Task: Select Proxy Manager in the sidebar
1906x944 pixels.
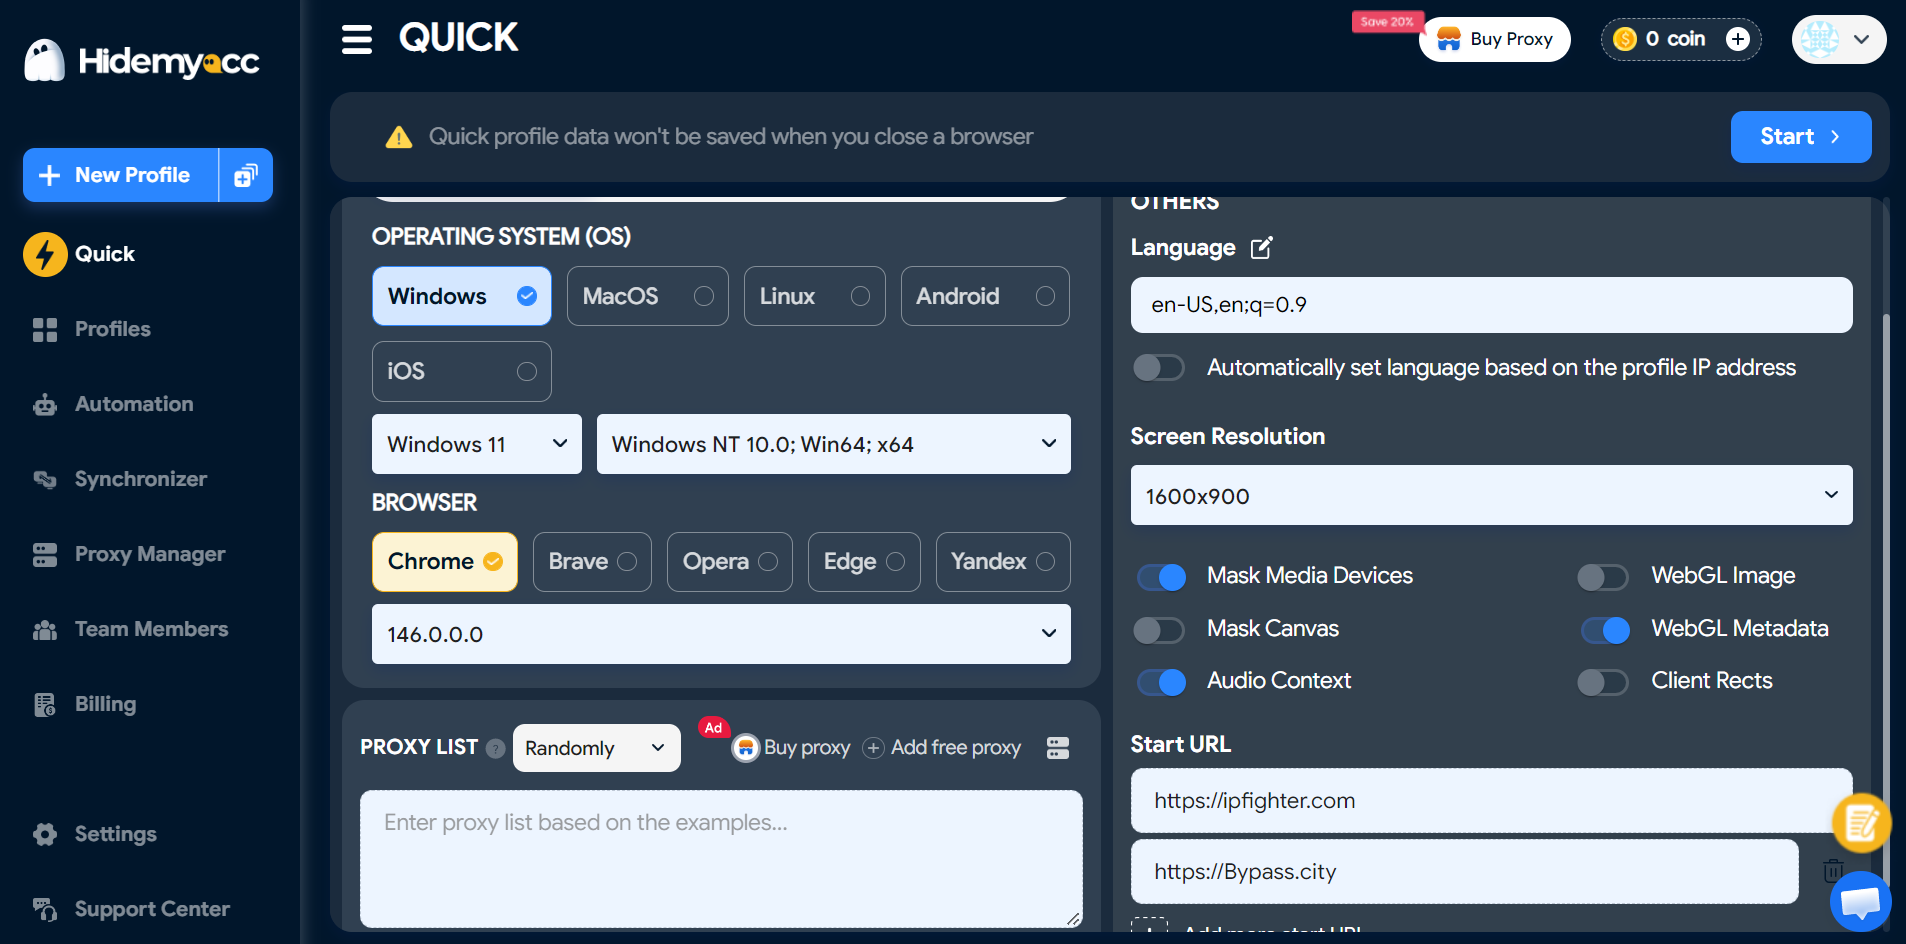Action: [150, 554]
